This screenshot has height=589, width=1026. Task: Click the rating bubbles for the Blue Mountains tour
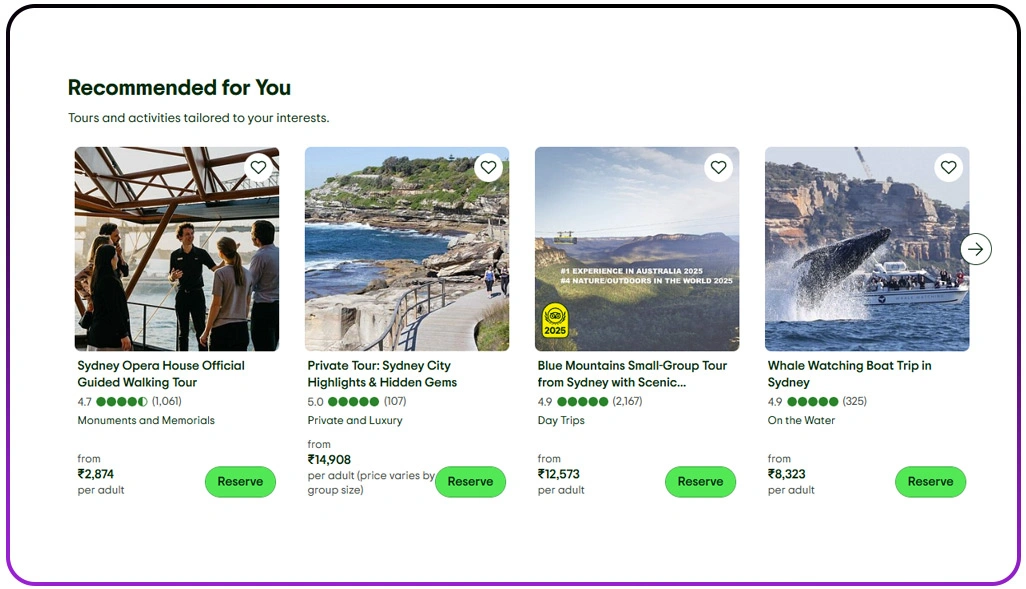coord(582,401)
